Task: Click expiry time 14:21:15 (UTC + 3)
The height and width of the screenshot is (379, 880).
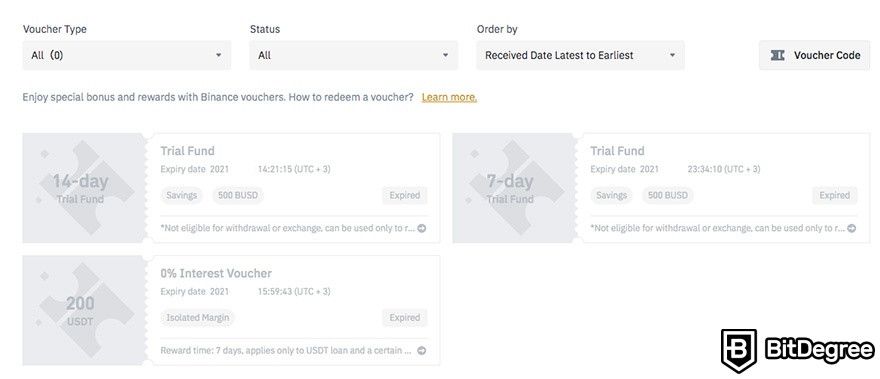Action: pyautogui.click(x=294, y=169)
